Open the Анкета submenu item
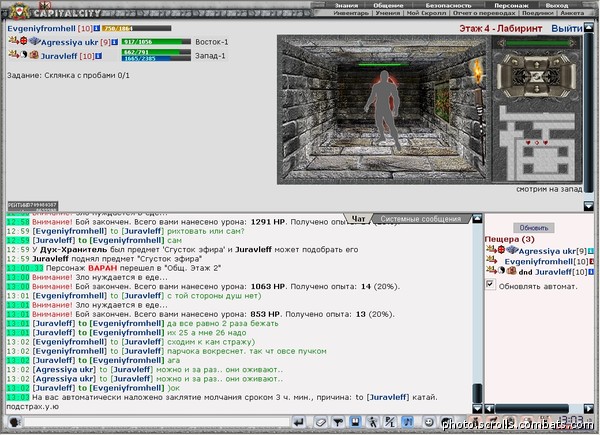Viewport: 600px width, 435px height. click(572, 13)
